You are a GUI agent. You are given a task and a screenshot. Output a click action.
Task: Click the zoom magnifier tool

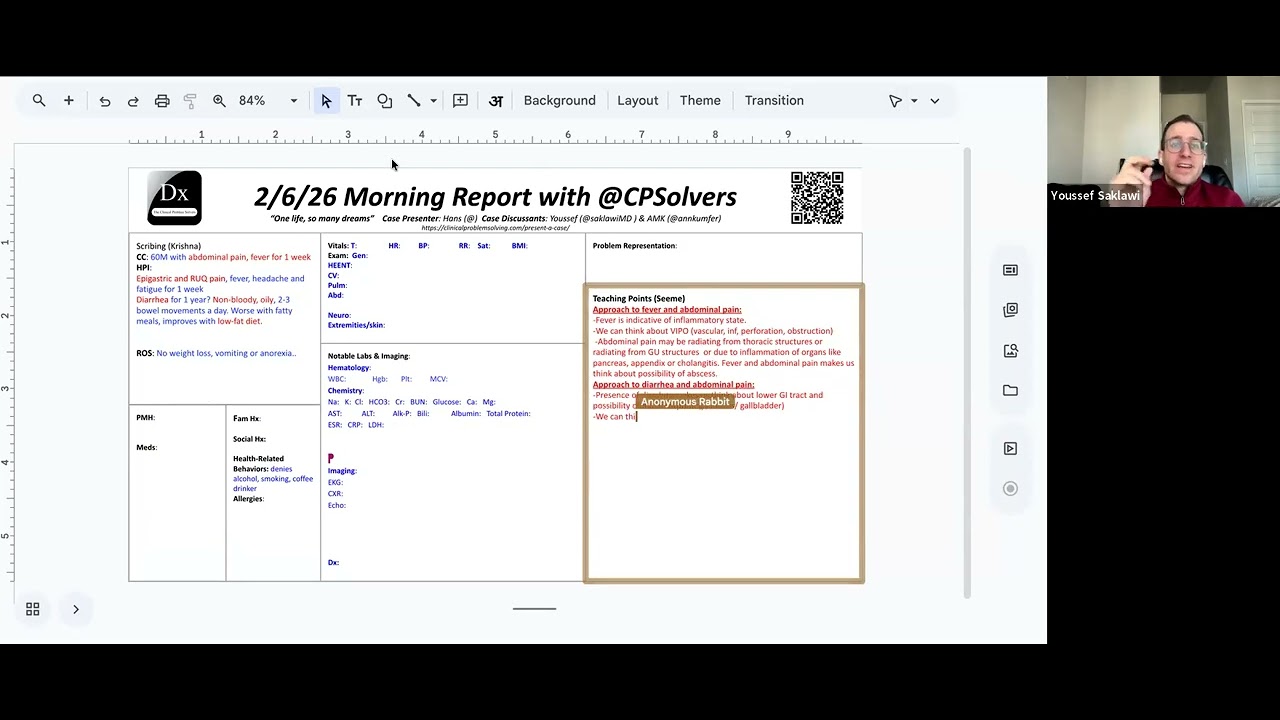point(219,101)
